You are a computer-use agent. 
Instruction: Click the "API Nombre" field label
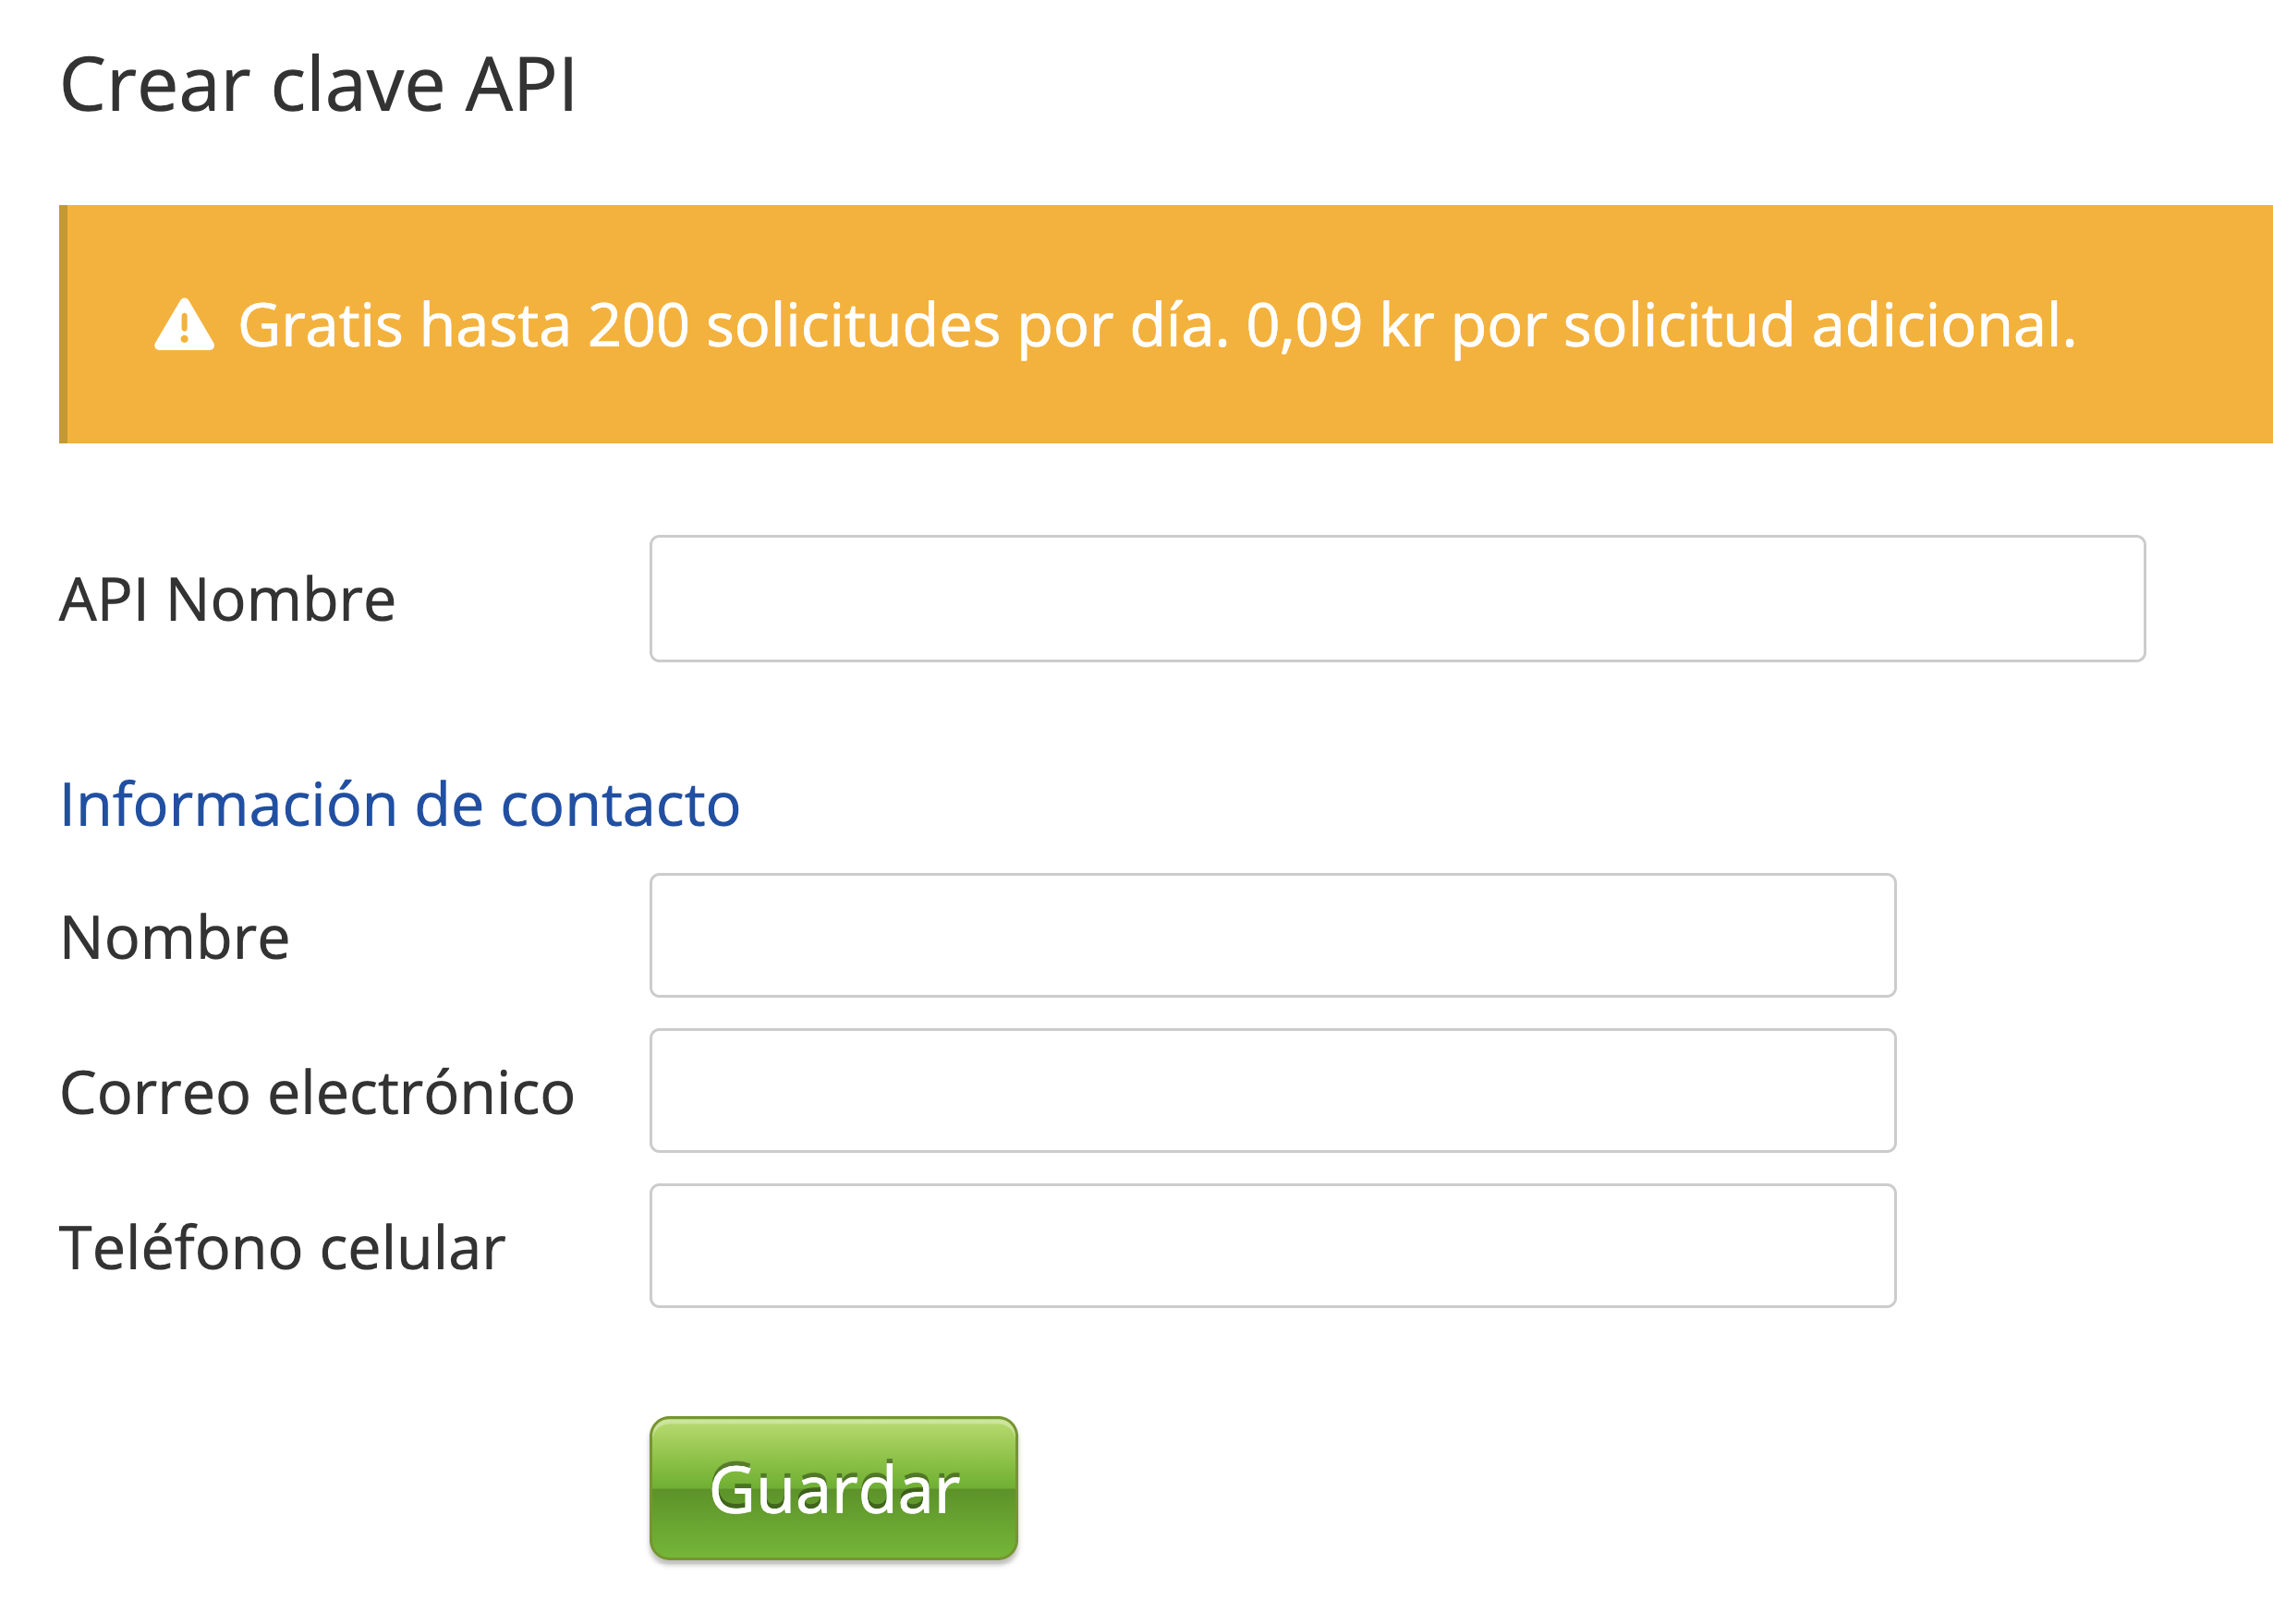[x=227, y=600]
